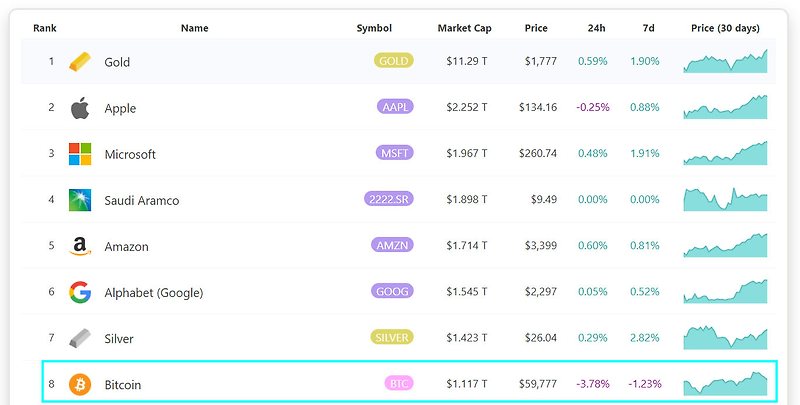Click Silver's price $26.04
Screen dimensions: 800x405
pyautogui.click(x=541, y=337)
